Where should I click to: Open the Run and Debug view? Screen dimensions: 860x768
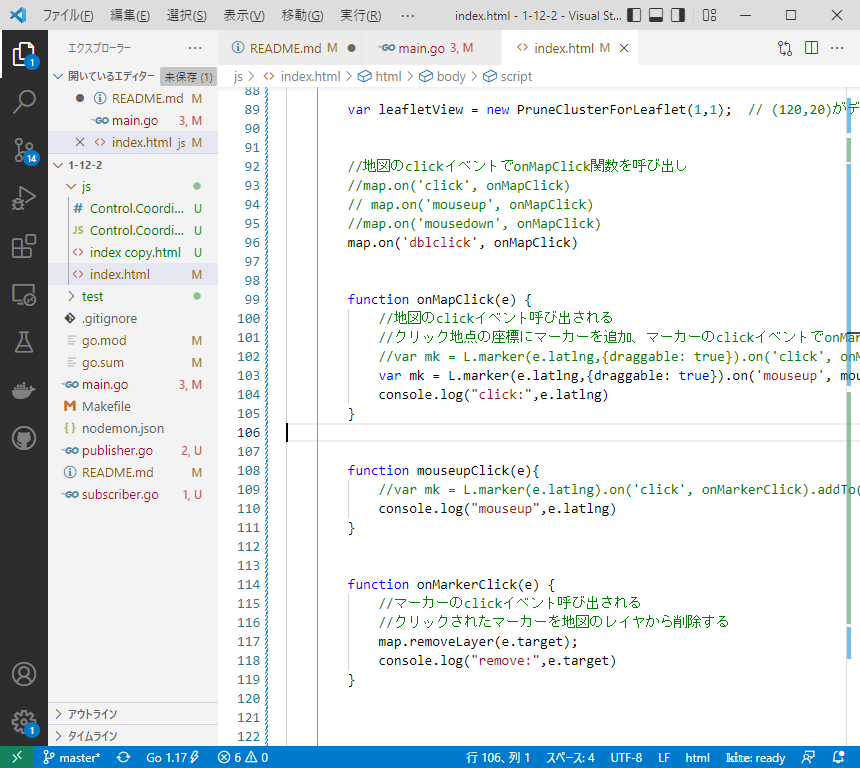pyautogui.click(x=24, y=199)
